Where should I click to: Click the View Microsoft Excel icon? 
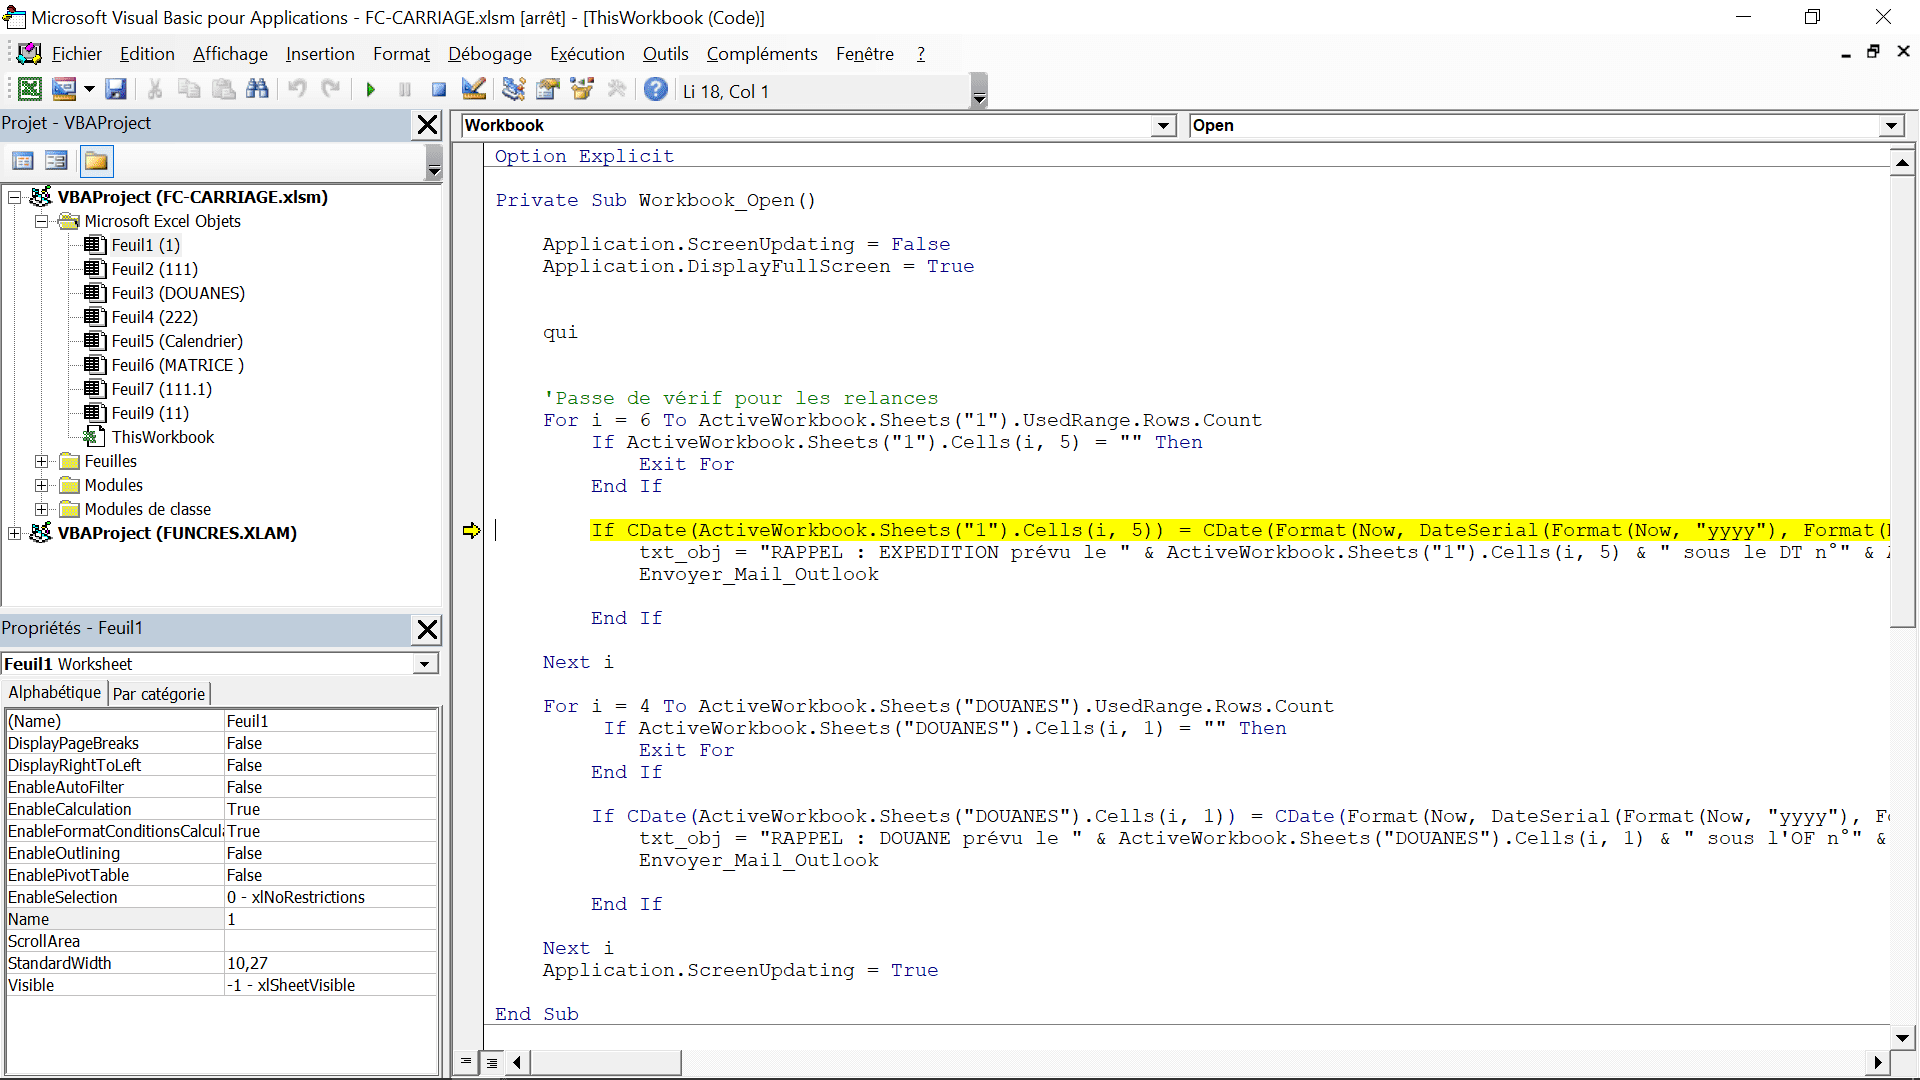pos(30,90)
